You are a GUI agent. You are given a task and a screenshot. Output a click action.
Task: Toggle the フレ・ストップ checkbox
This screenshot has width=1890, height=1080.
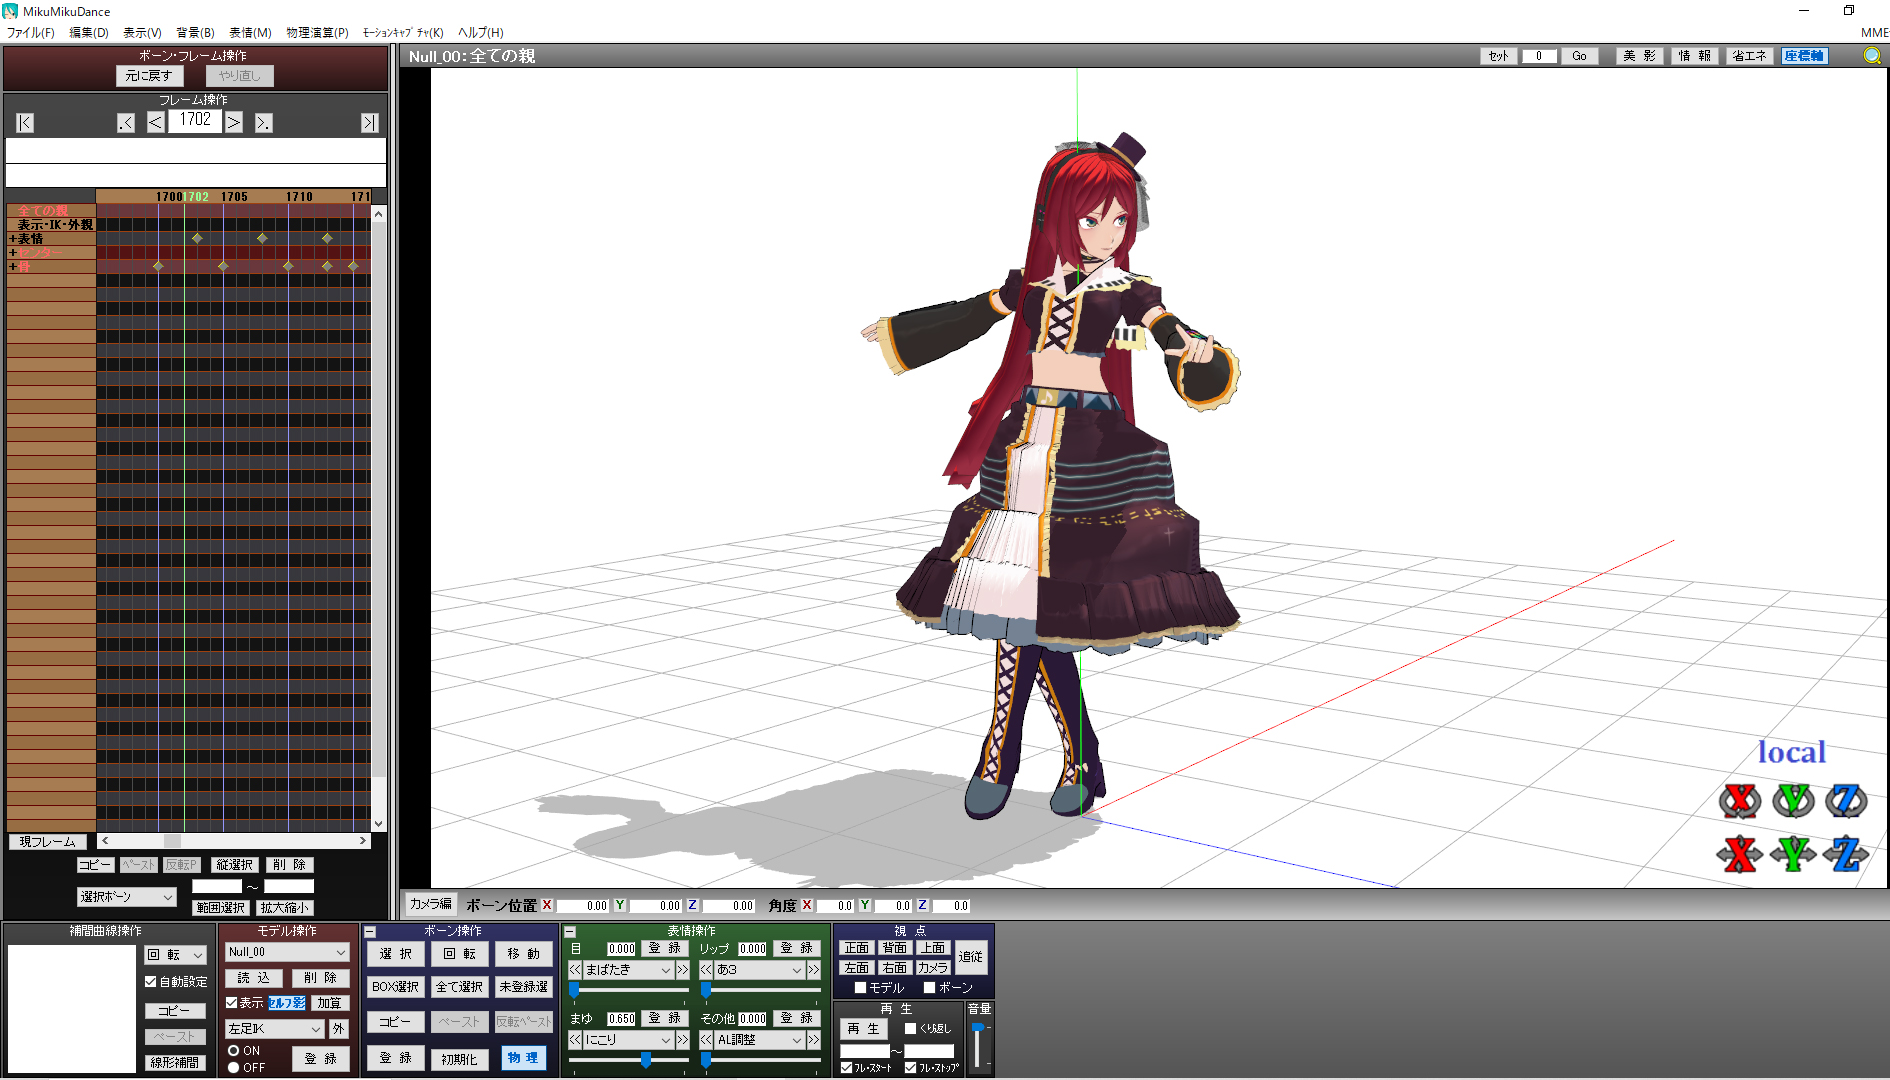[x=910, y=1067]
